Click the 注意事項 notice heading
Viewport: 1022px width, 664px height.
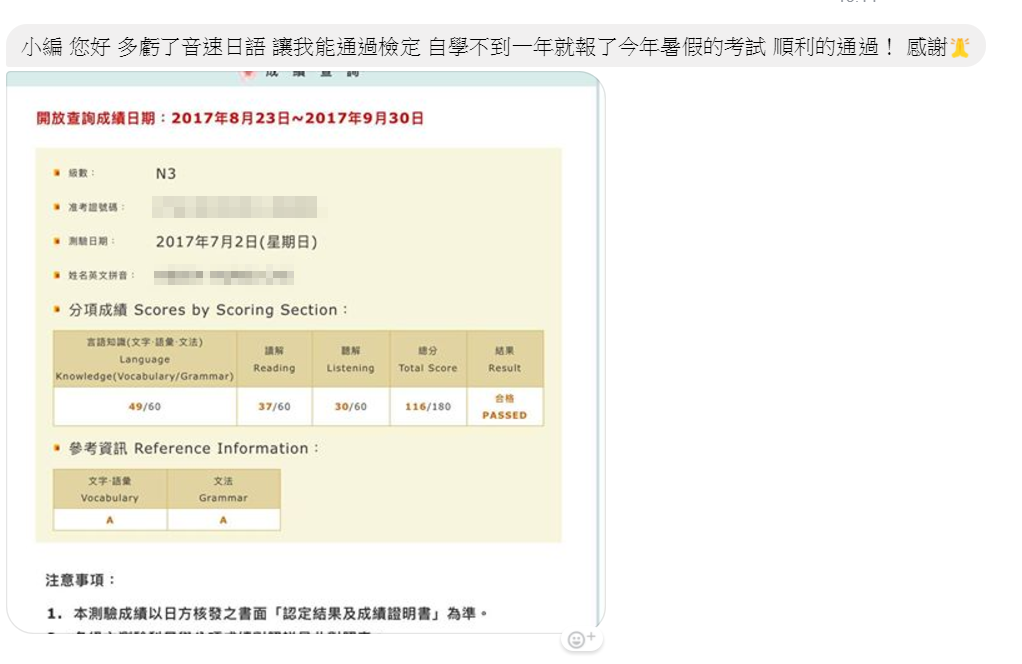pos(81,580)
